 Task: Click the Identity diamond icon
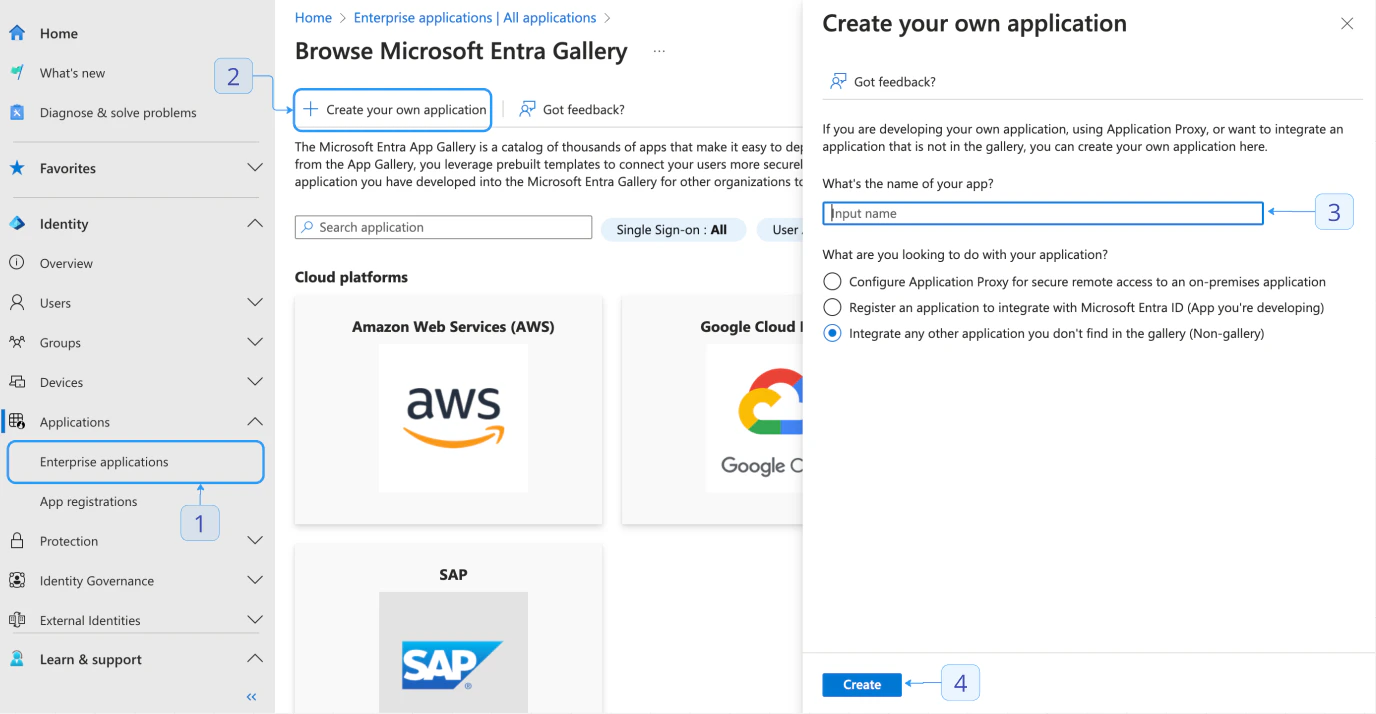tap(17, 224)
